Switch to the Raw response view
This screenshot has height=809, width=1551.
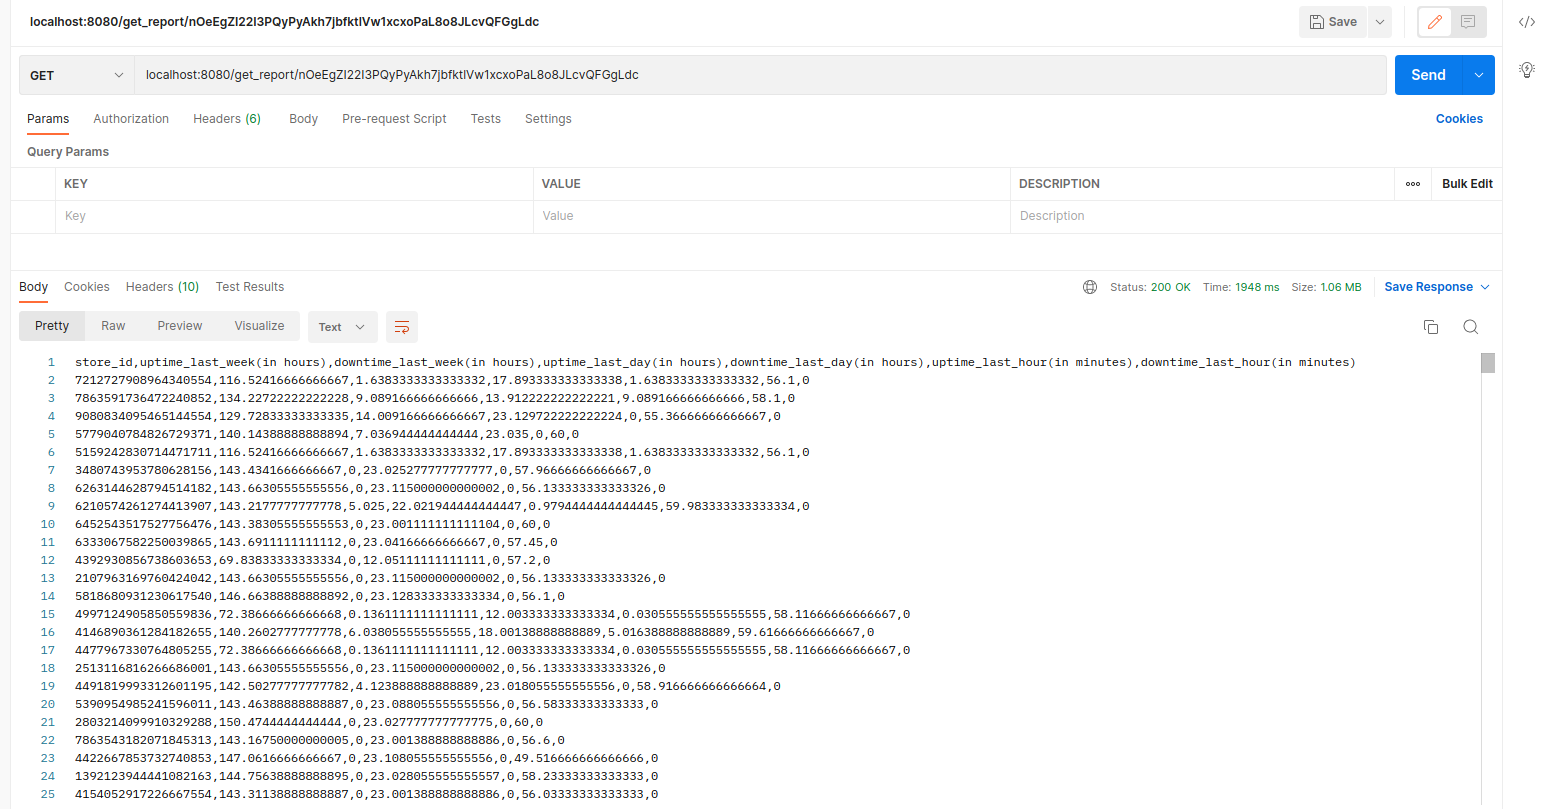pyautogui.click(x=113, y=326)
